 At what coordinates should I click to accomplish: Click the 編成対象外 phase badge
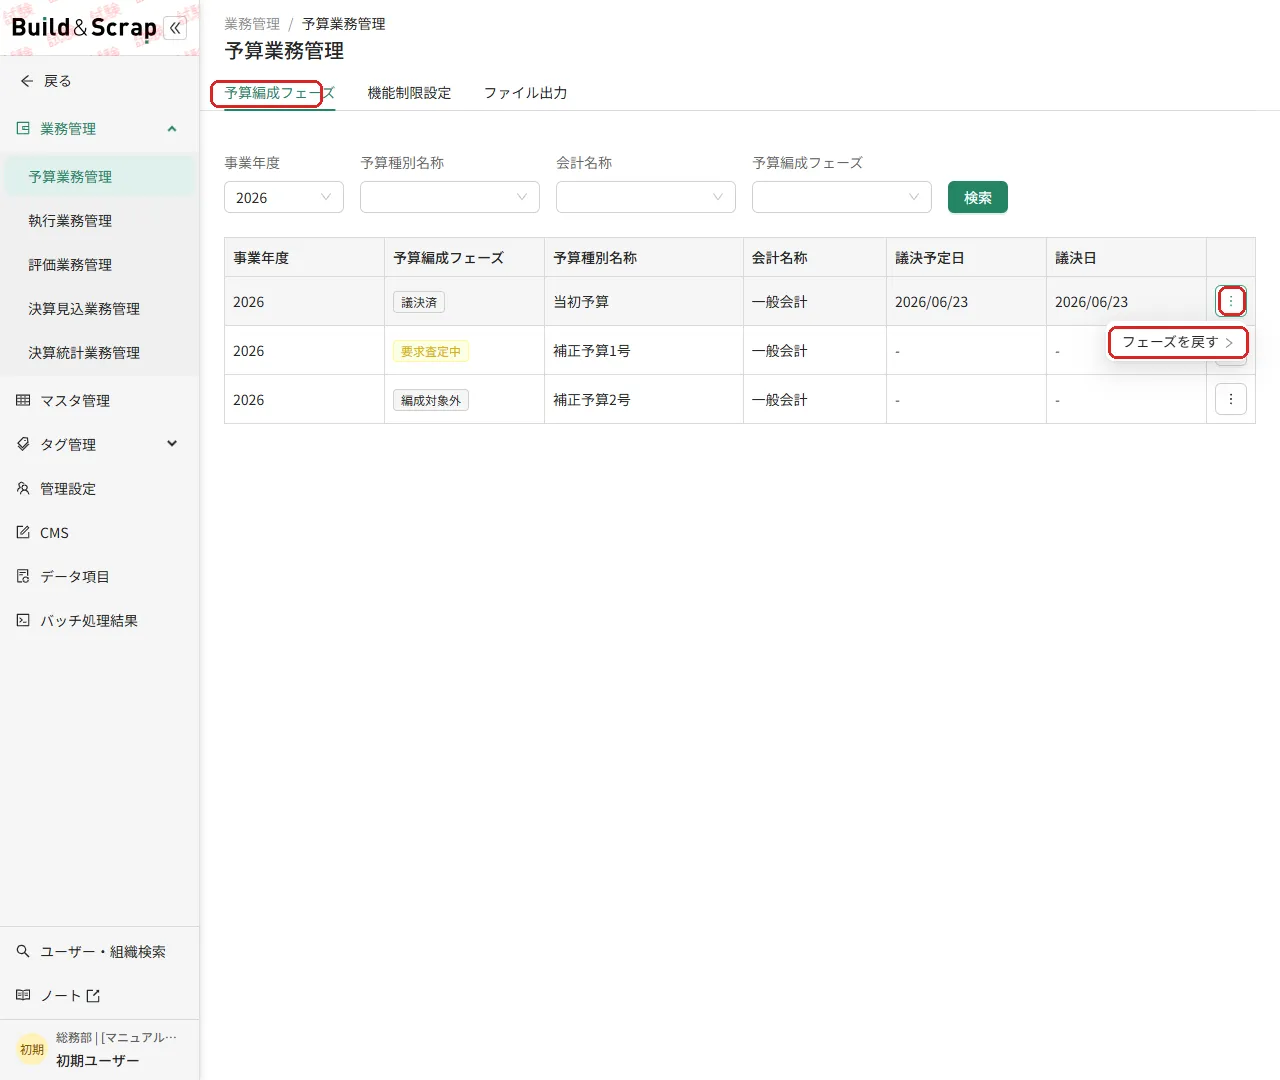[x=431, y=400]
